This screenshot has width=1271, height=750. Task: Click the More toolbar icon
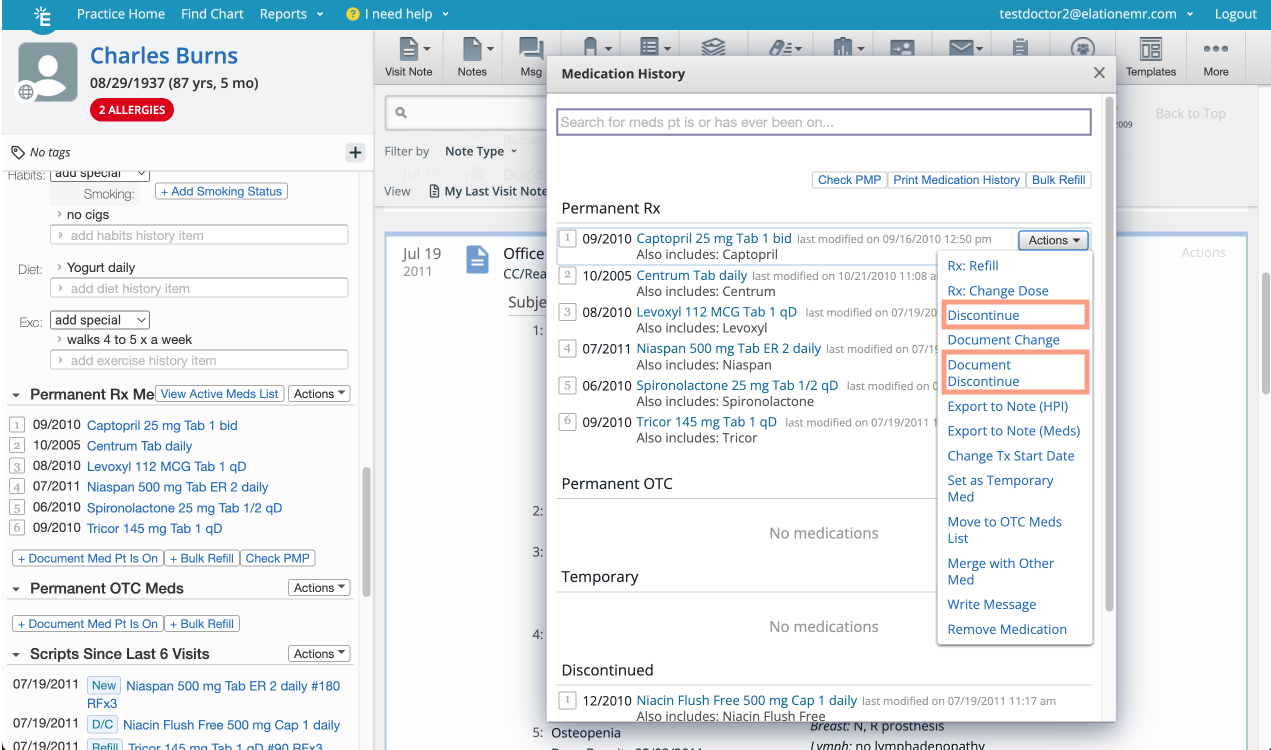tap(1216, 56)
